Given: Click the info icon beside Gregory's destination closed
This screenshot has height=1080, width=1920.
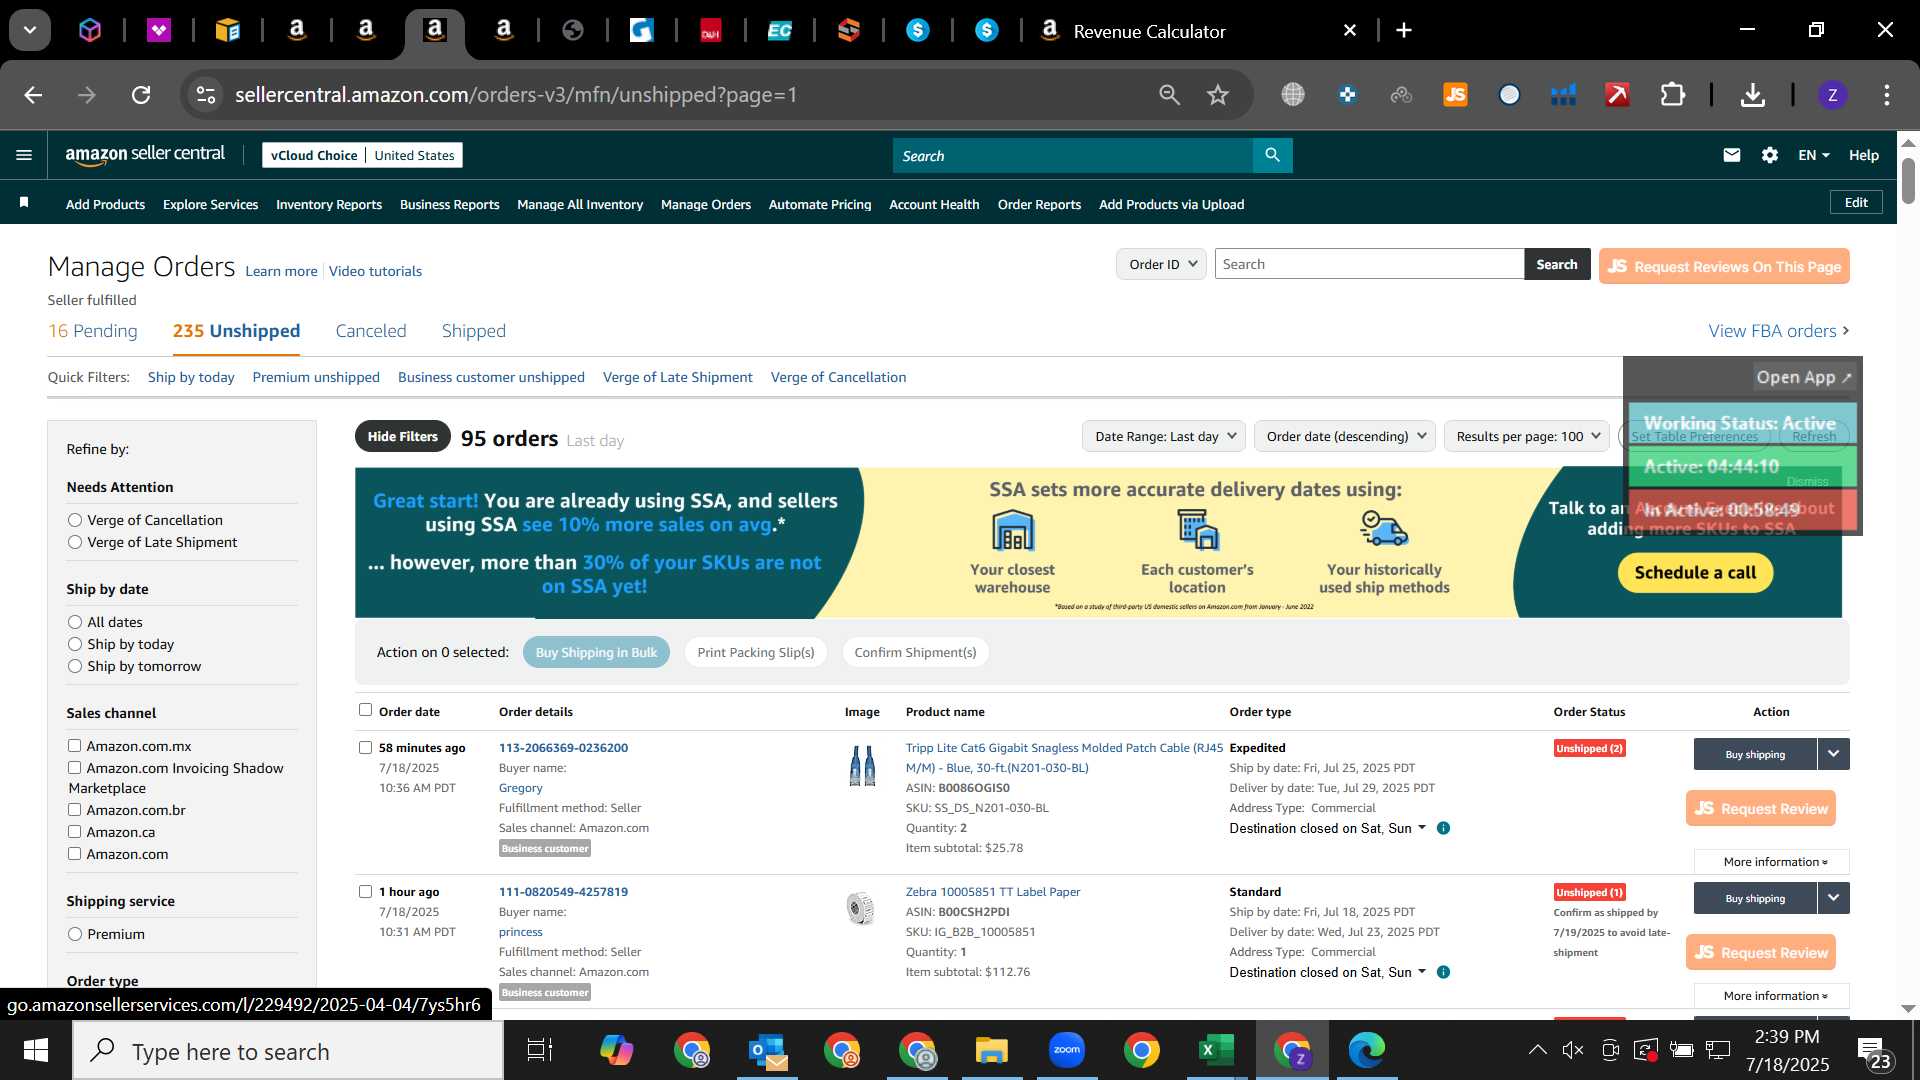Looking at the screenshot, I should point(1443,828).
